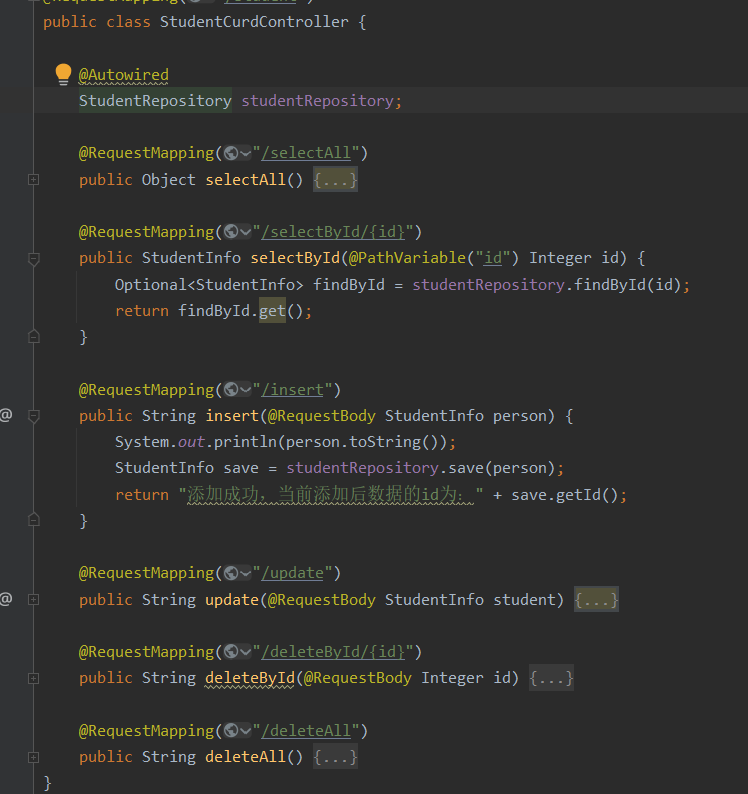Screen dimensions: 748x794
Task: Expand folded {...} body of selectAll()
Action: (x=335, y=180)
